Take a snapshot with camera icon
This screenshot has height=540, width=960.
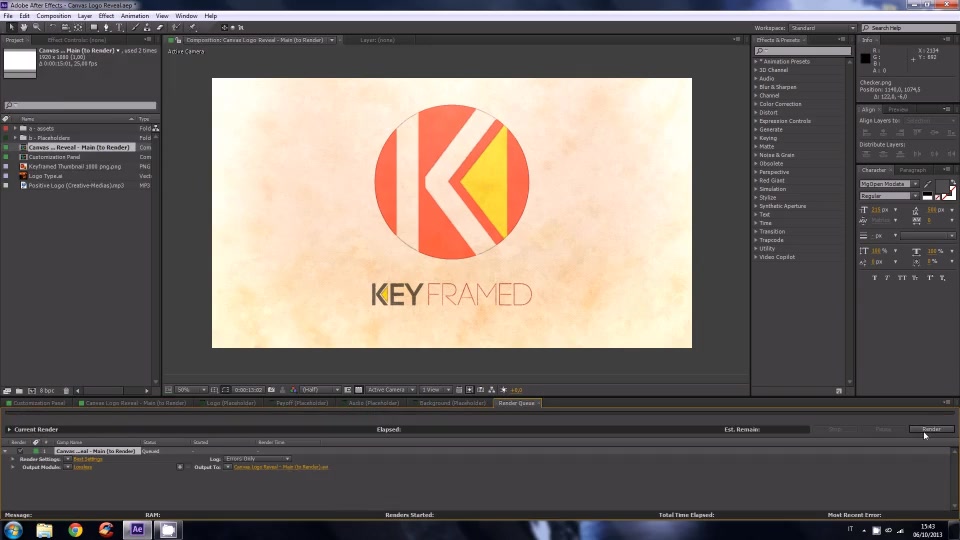[x=271, y=390]
